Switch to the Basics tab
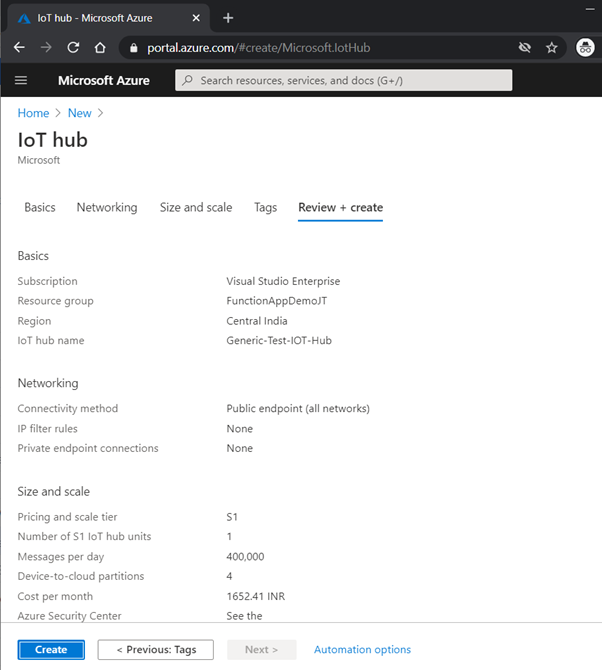602x670 pixels. (40, 208)
